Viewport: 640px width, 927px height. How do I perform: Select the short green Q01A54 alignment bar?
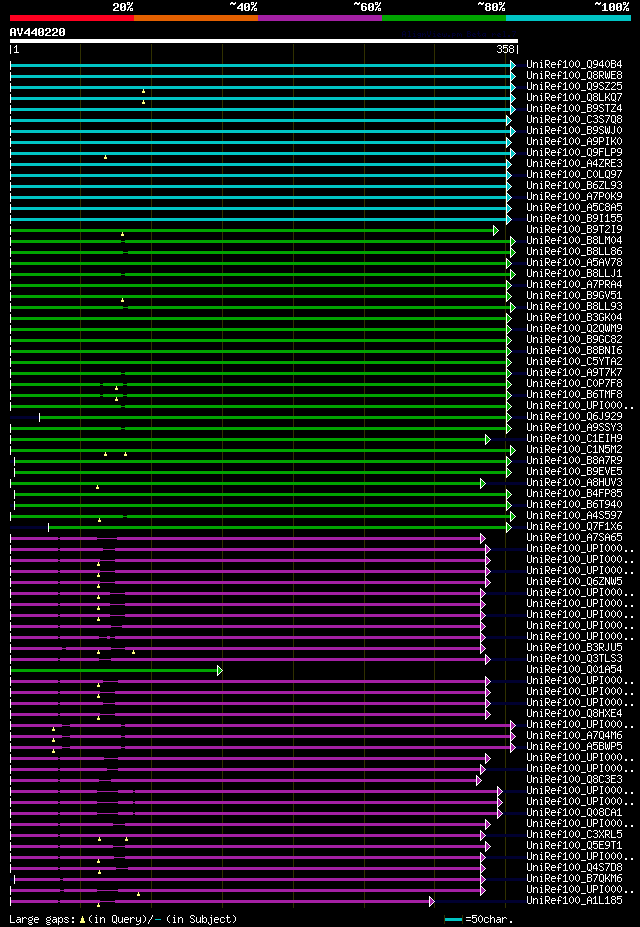[113, 670]
